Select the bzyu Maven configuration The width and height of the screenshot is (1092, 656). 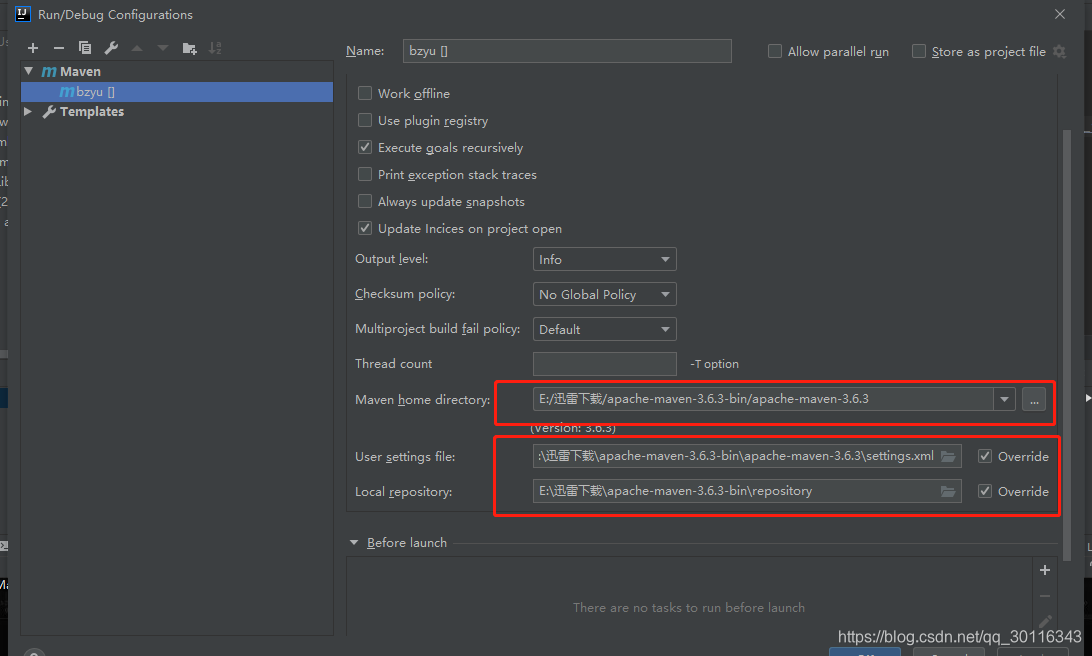coord(177,92)
